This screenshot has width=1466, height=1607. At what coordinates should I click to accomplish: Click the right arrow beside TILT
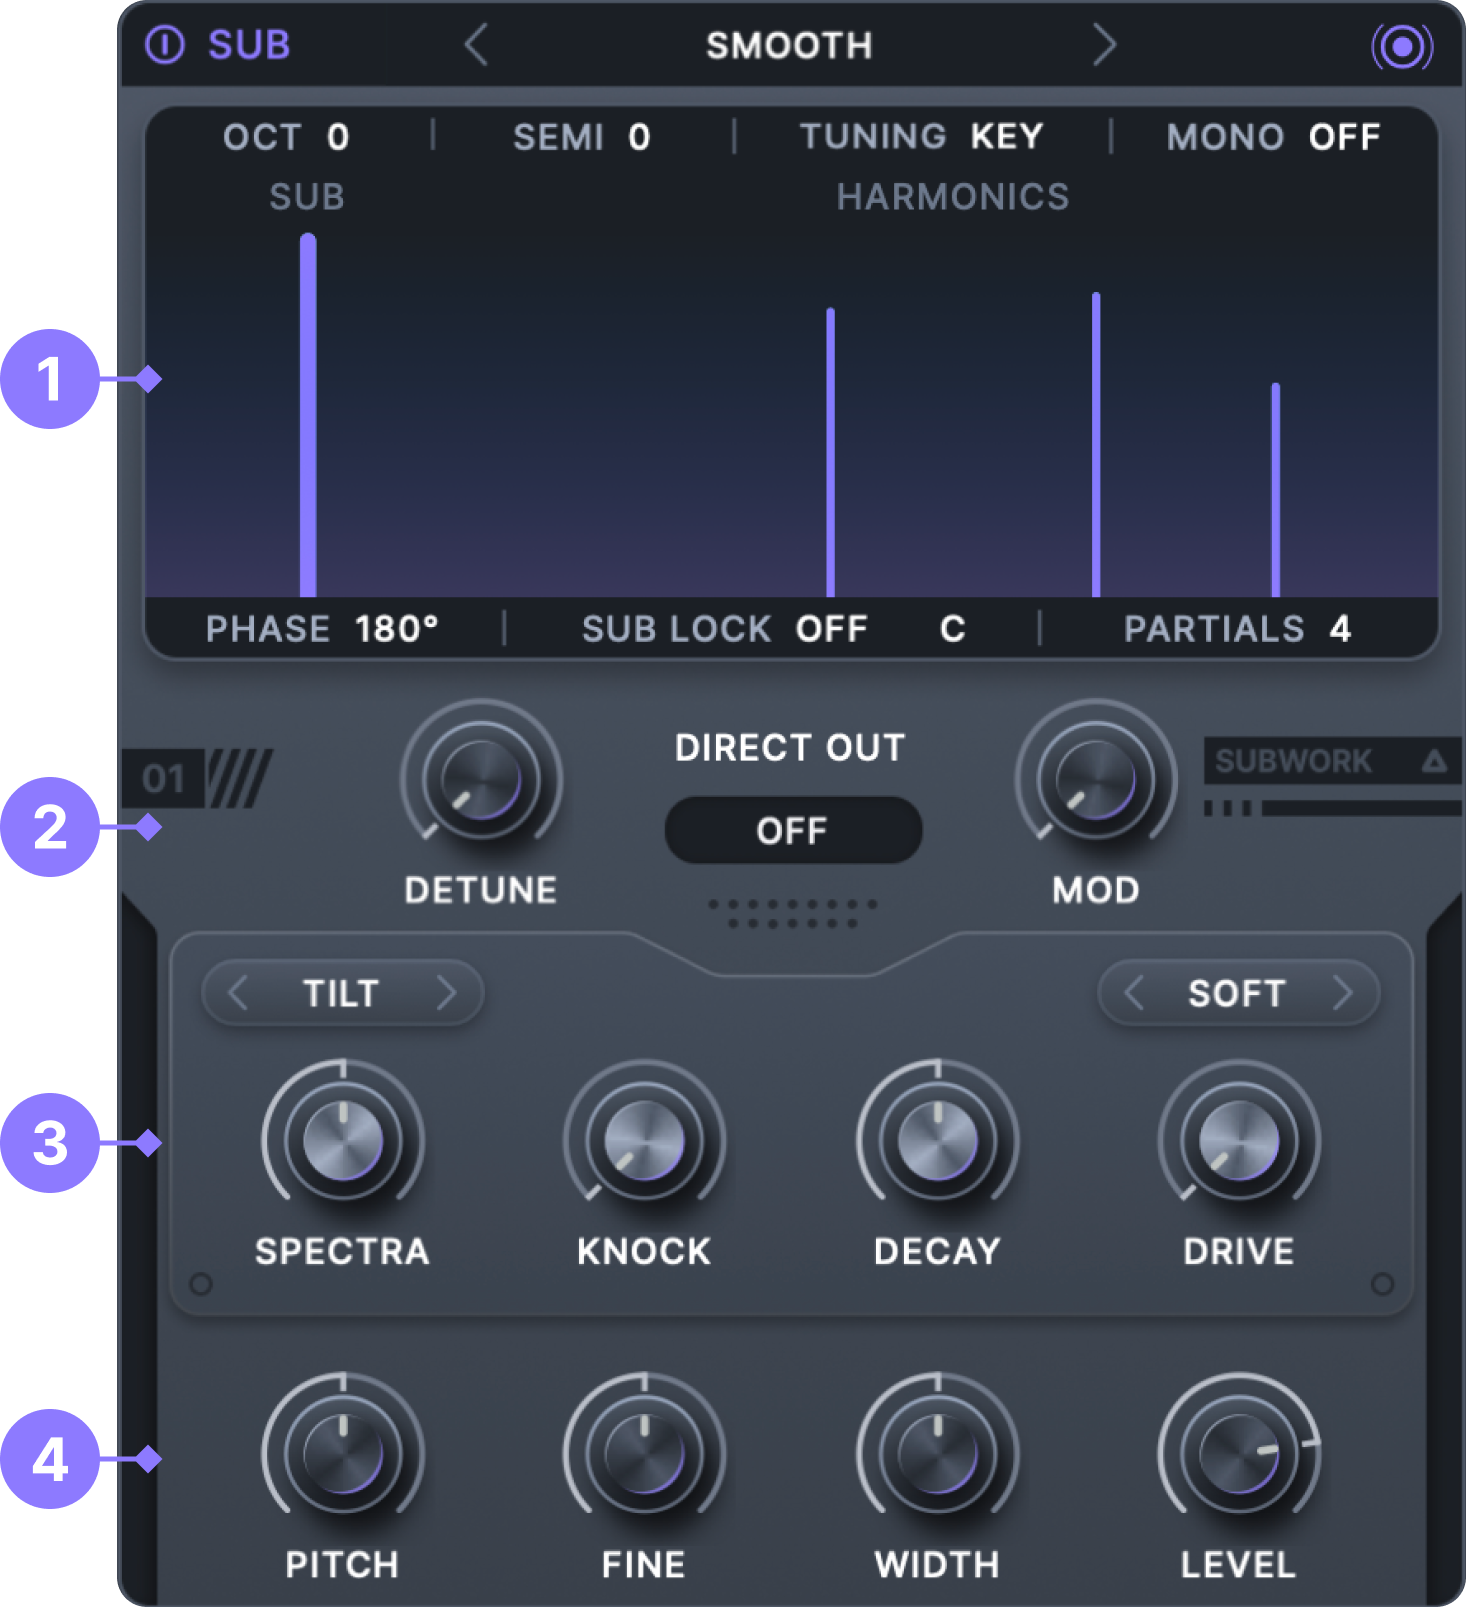446,993
